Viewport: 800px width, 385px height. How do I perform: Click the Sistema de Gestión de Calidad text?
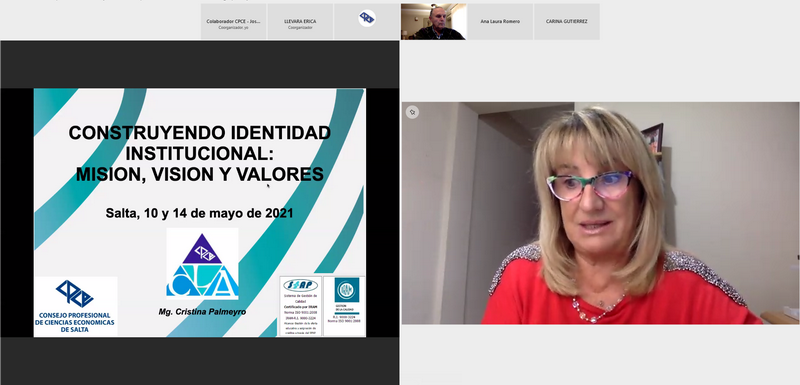[301, 298]
